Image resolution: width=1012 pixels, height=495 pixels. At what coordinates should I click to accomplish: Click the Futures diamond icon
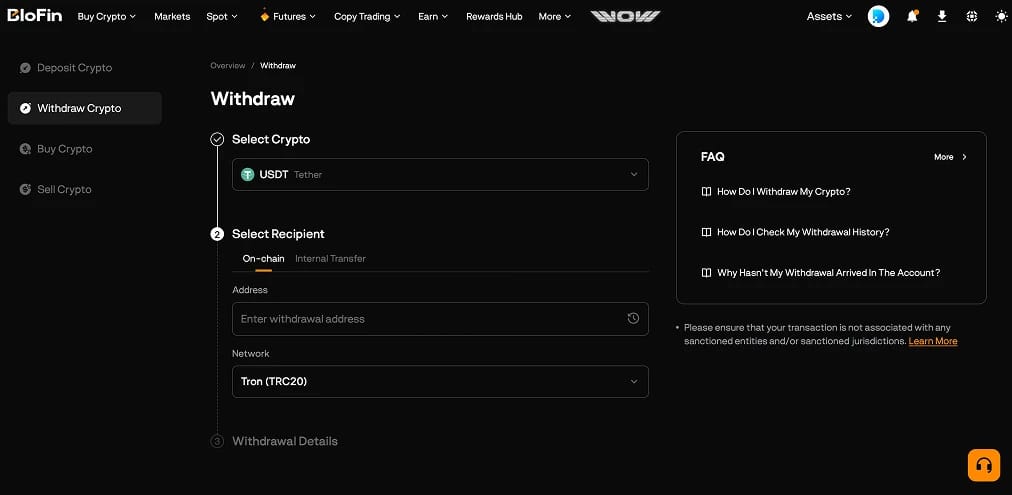[264, 16]
